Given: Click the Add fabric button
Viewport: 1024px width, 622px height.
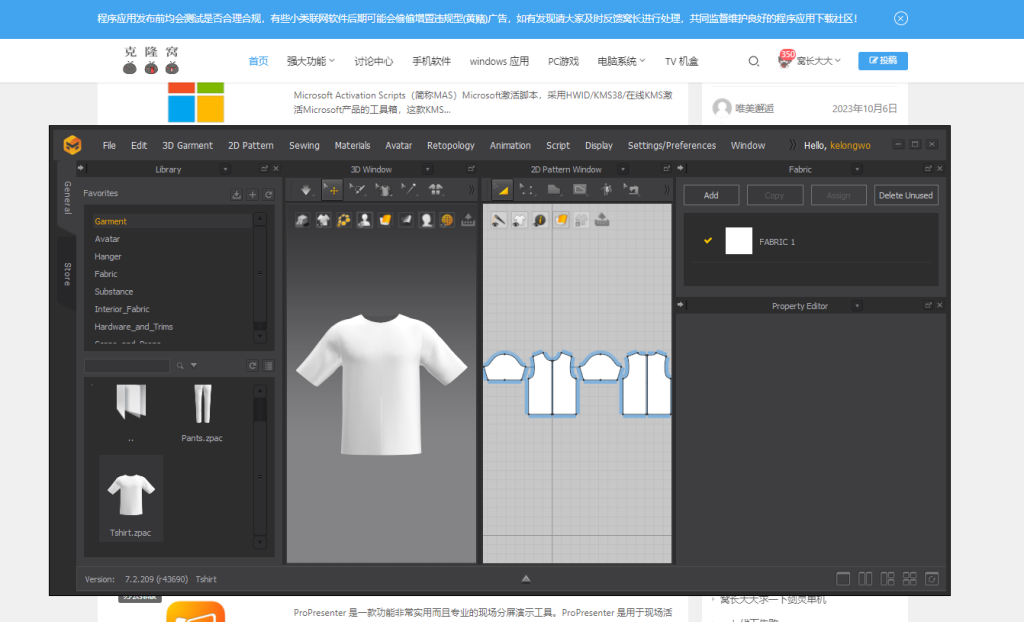Looking at the screenshot, I should click(711, 195).
